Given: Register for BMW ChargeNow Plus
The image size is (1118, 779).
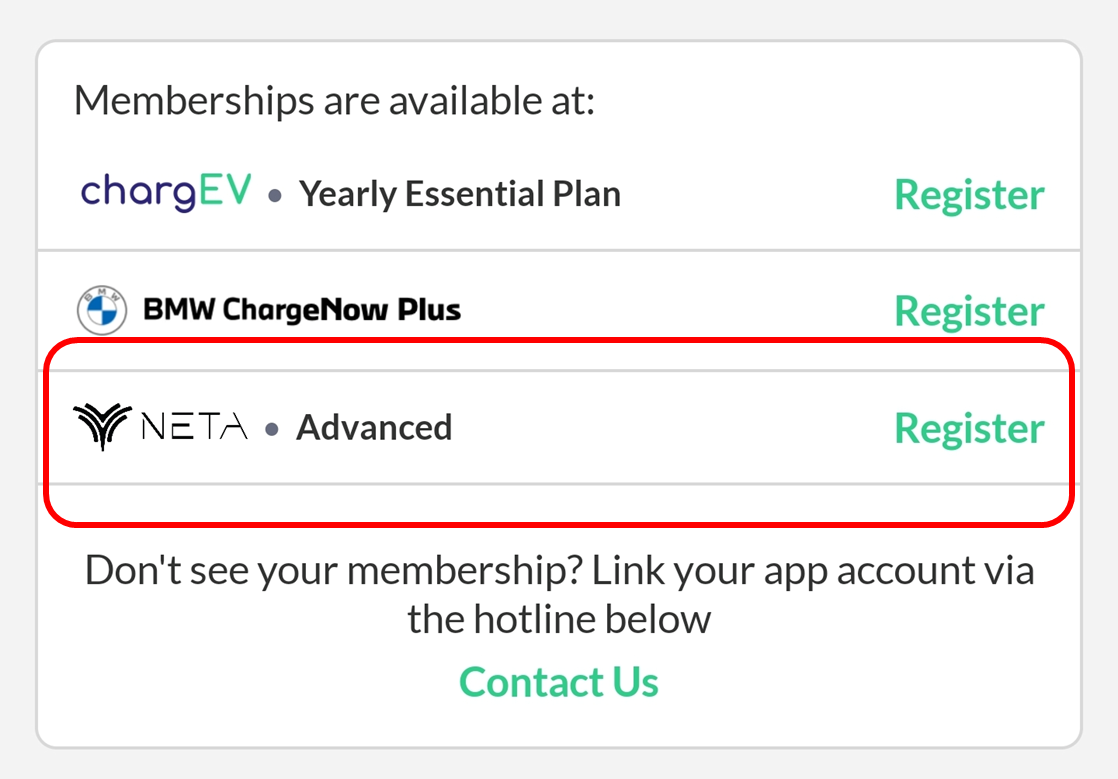Looking at the screenshot, I should pos(969,311).
